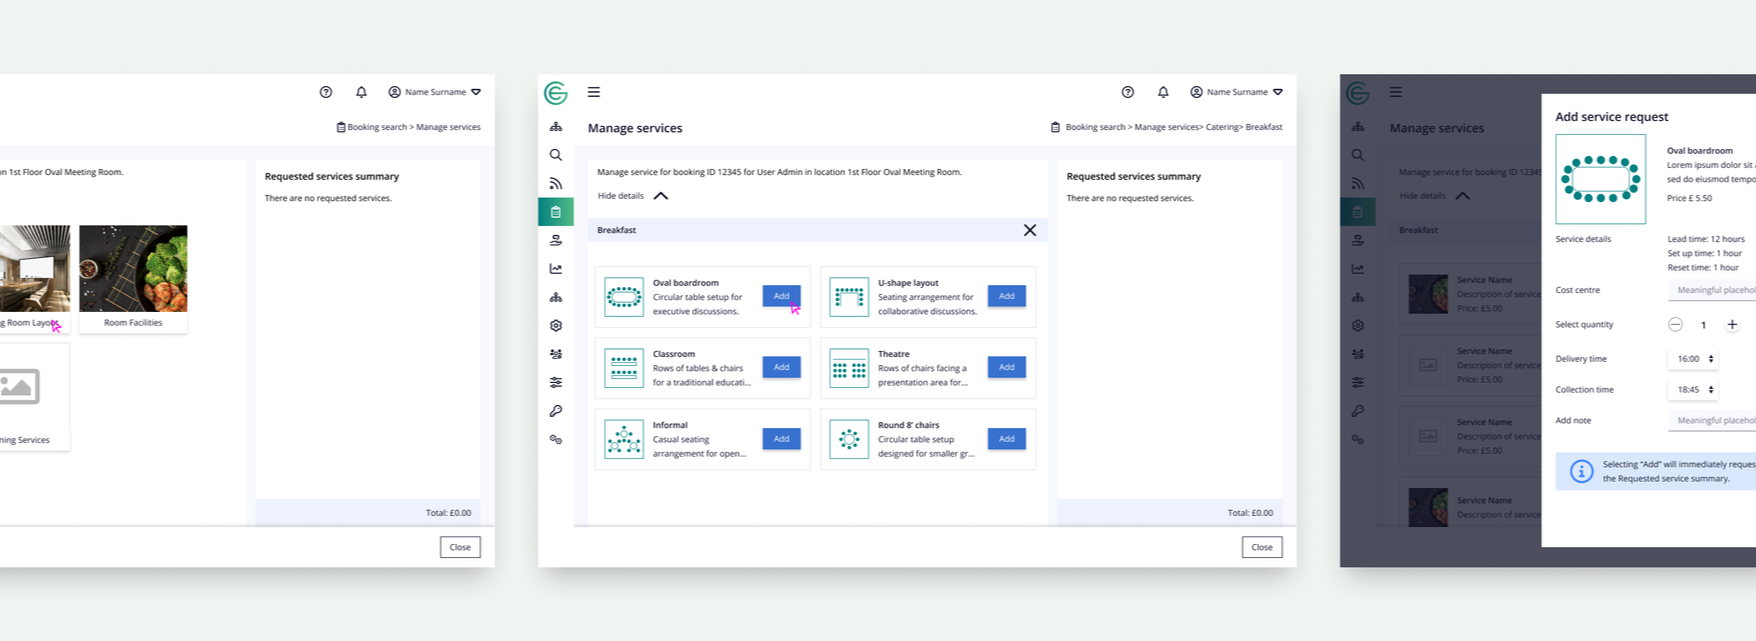Add the Round 8' chairs service
Image resolution: width=1756 pixels, height=641 pixels.
pyautogui.click(x=1006, y=438)
